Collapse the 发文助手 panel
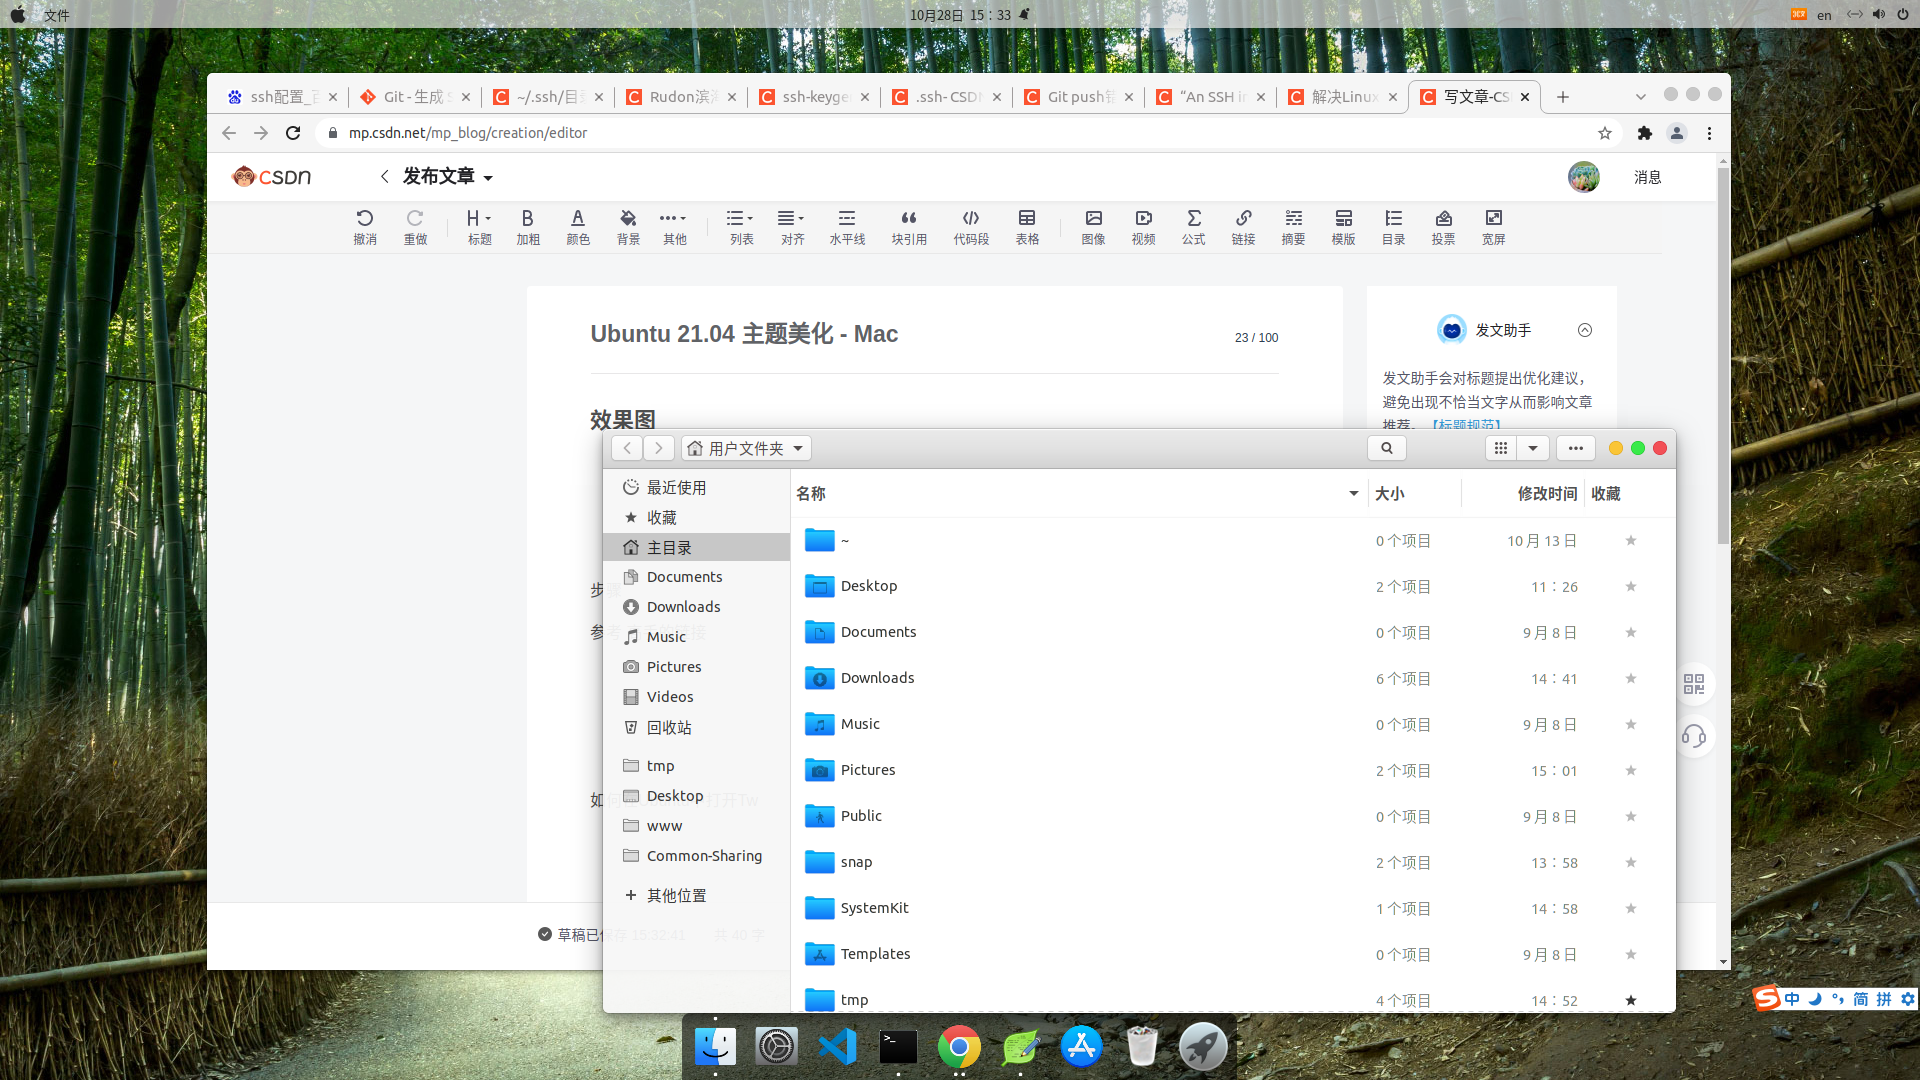The image size is (1920, 1080). click(1584, 331)
